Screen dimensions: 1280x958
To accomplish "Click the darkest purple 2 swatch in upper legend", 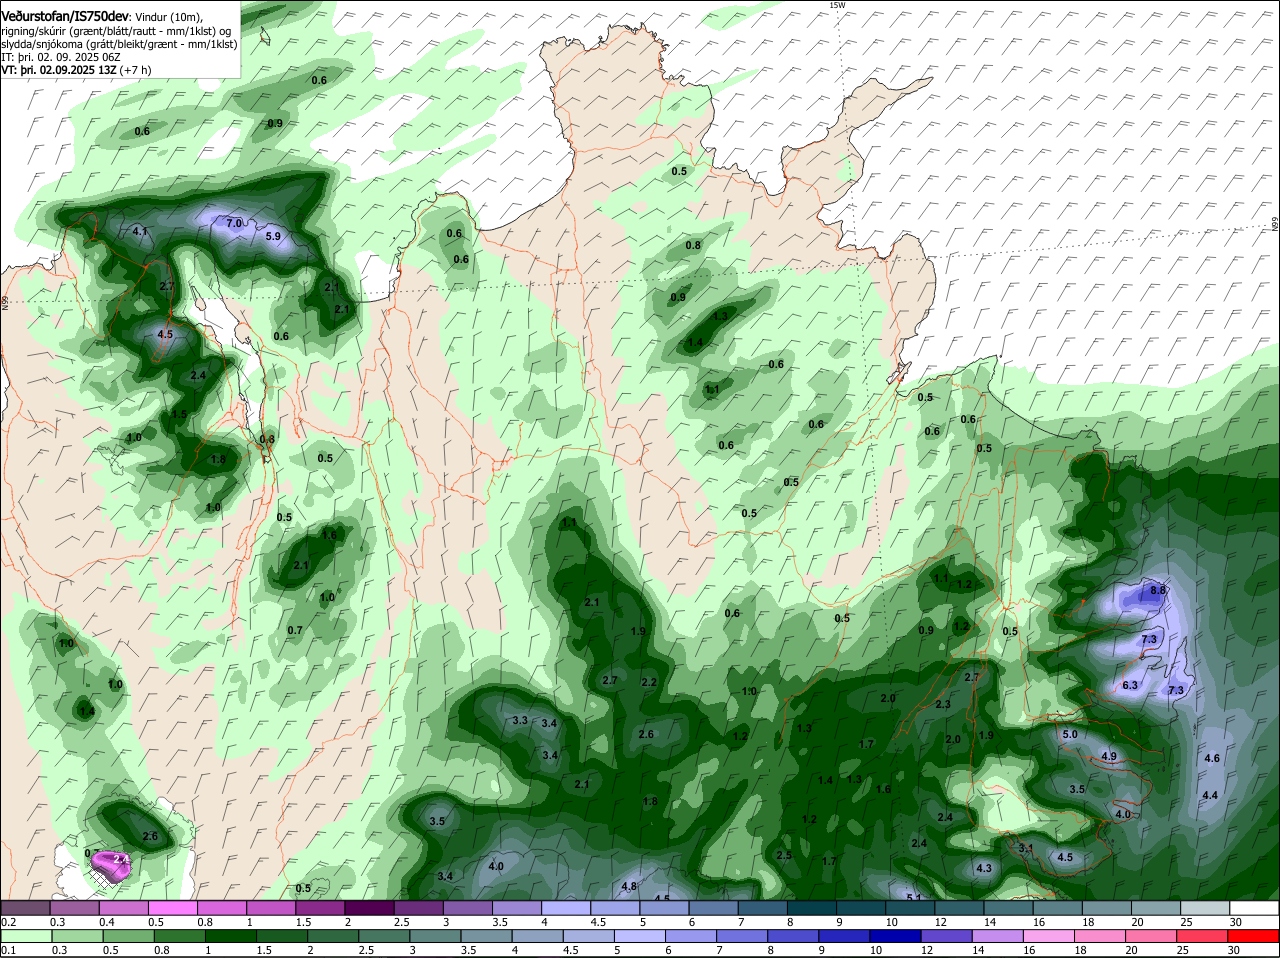I will 369,908.
